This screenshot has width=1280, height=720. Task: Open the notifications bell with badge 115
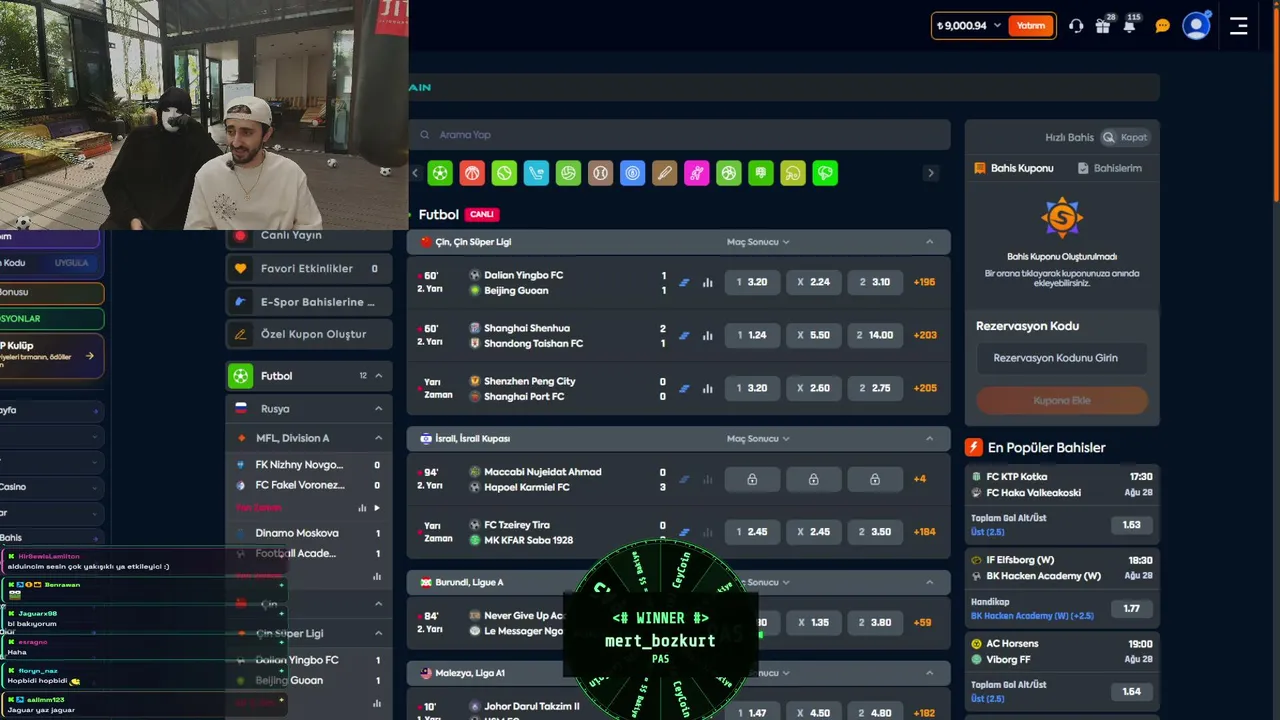click(1130, 26)
